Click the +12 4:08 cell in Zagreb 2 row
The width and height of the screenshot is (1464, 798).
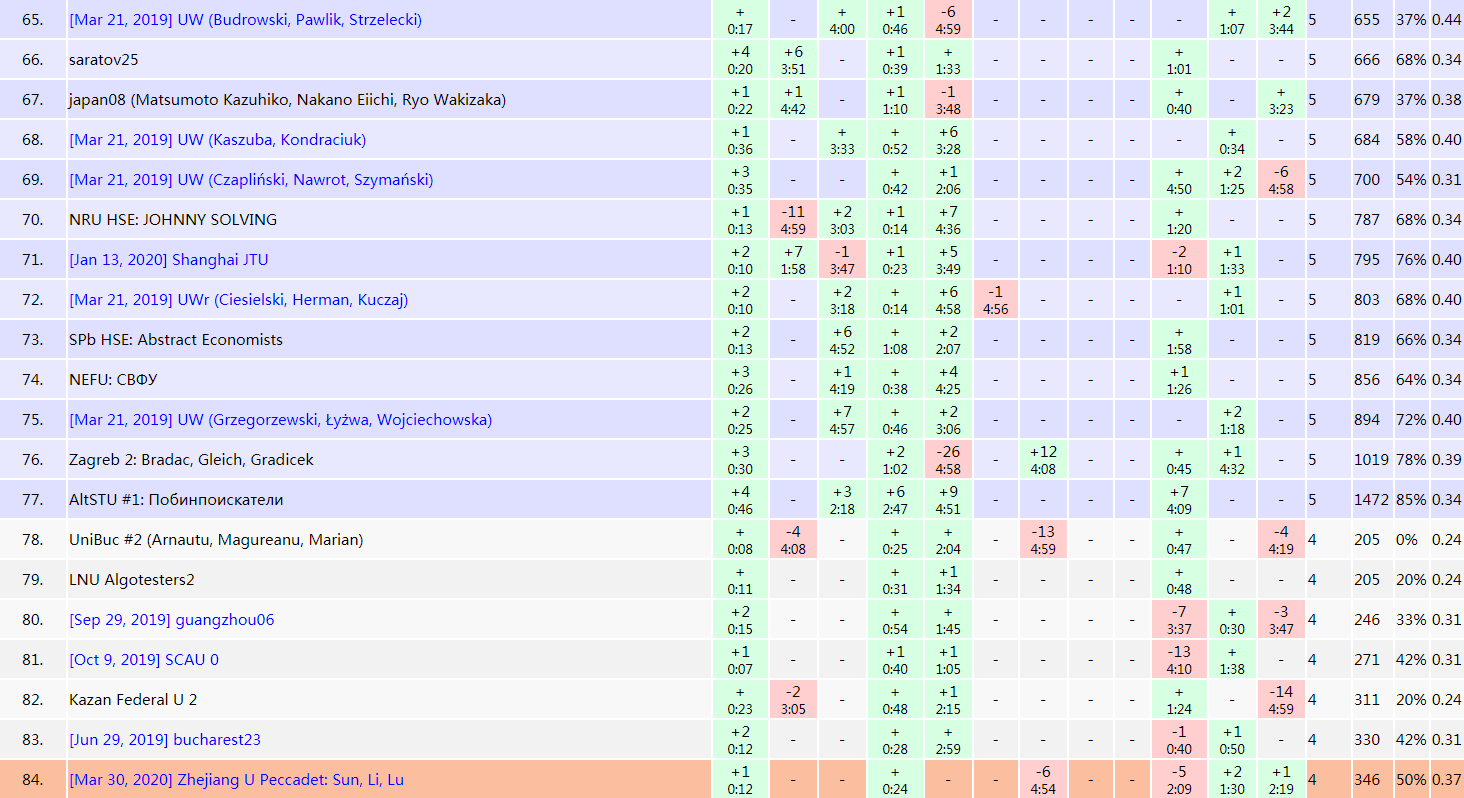(x=1043, y=460)
